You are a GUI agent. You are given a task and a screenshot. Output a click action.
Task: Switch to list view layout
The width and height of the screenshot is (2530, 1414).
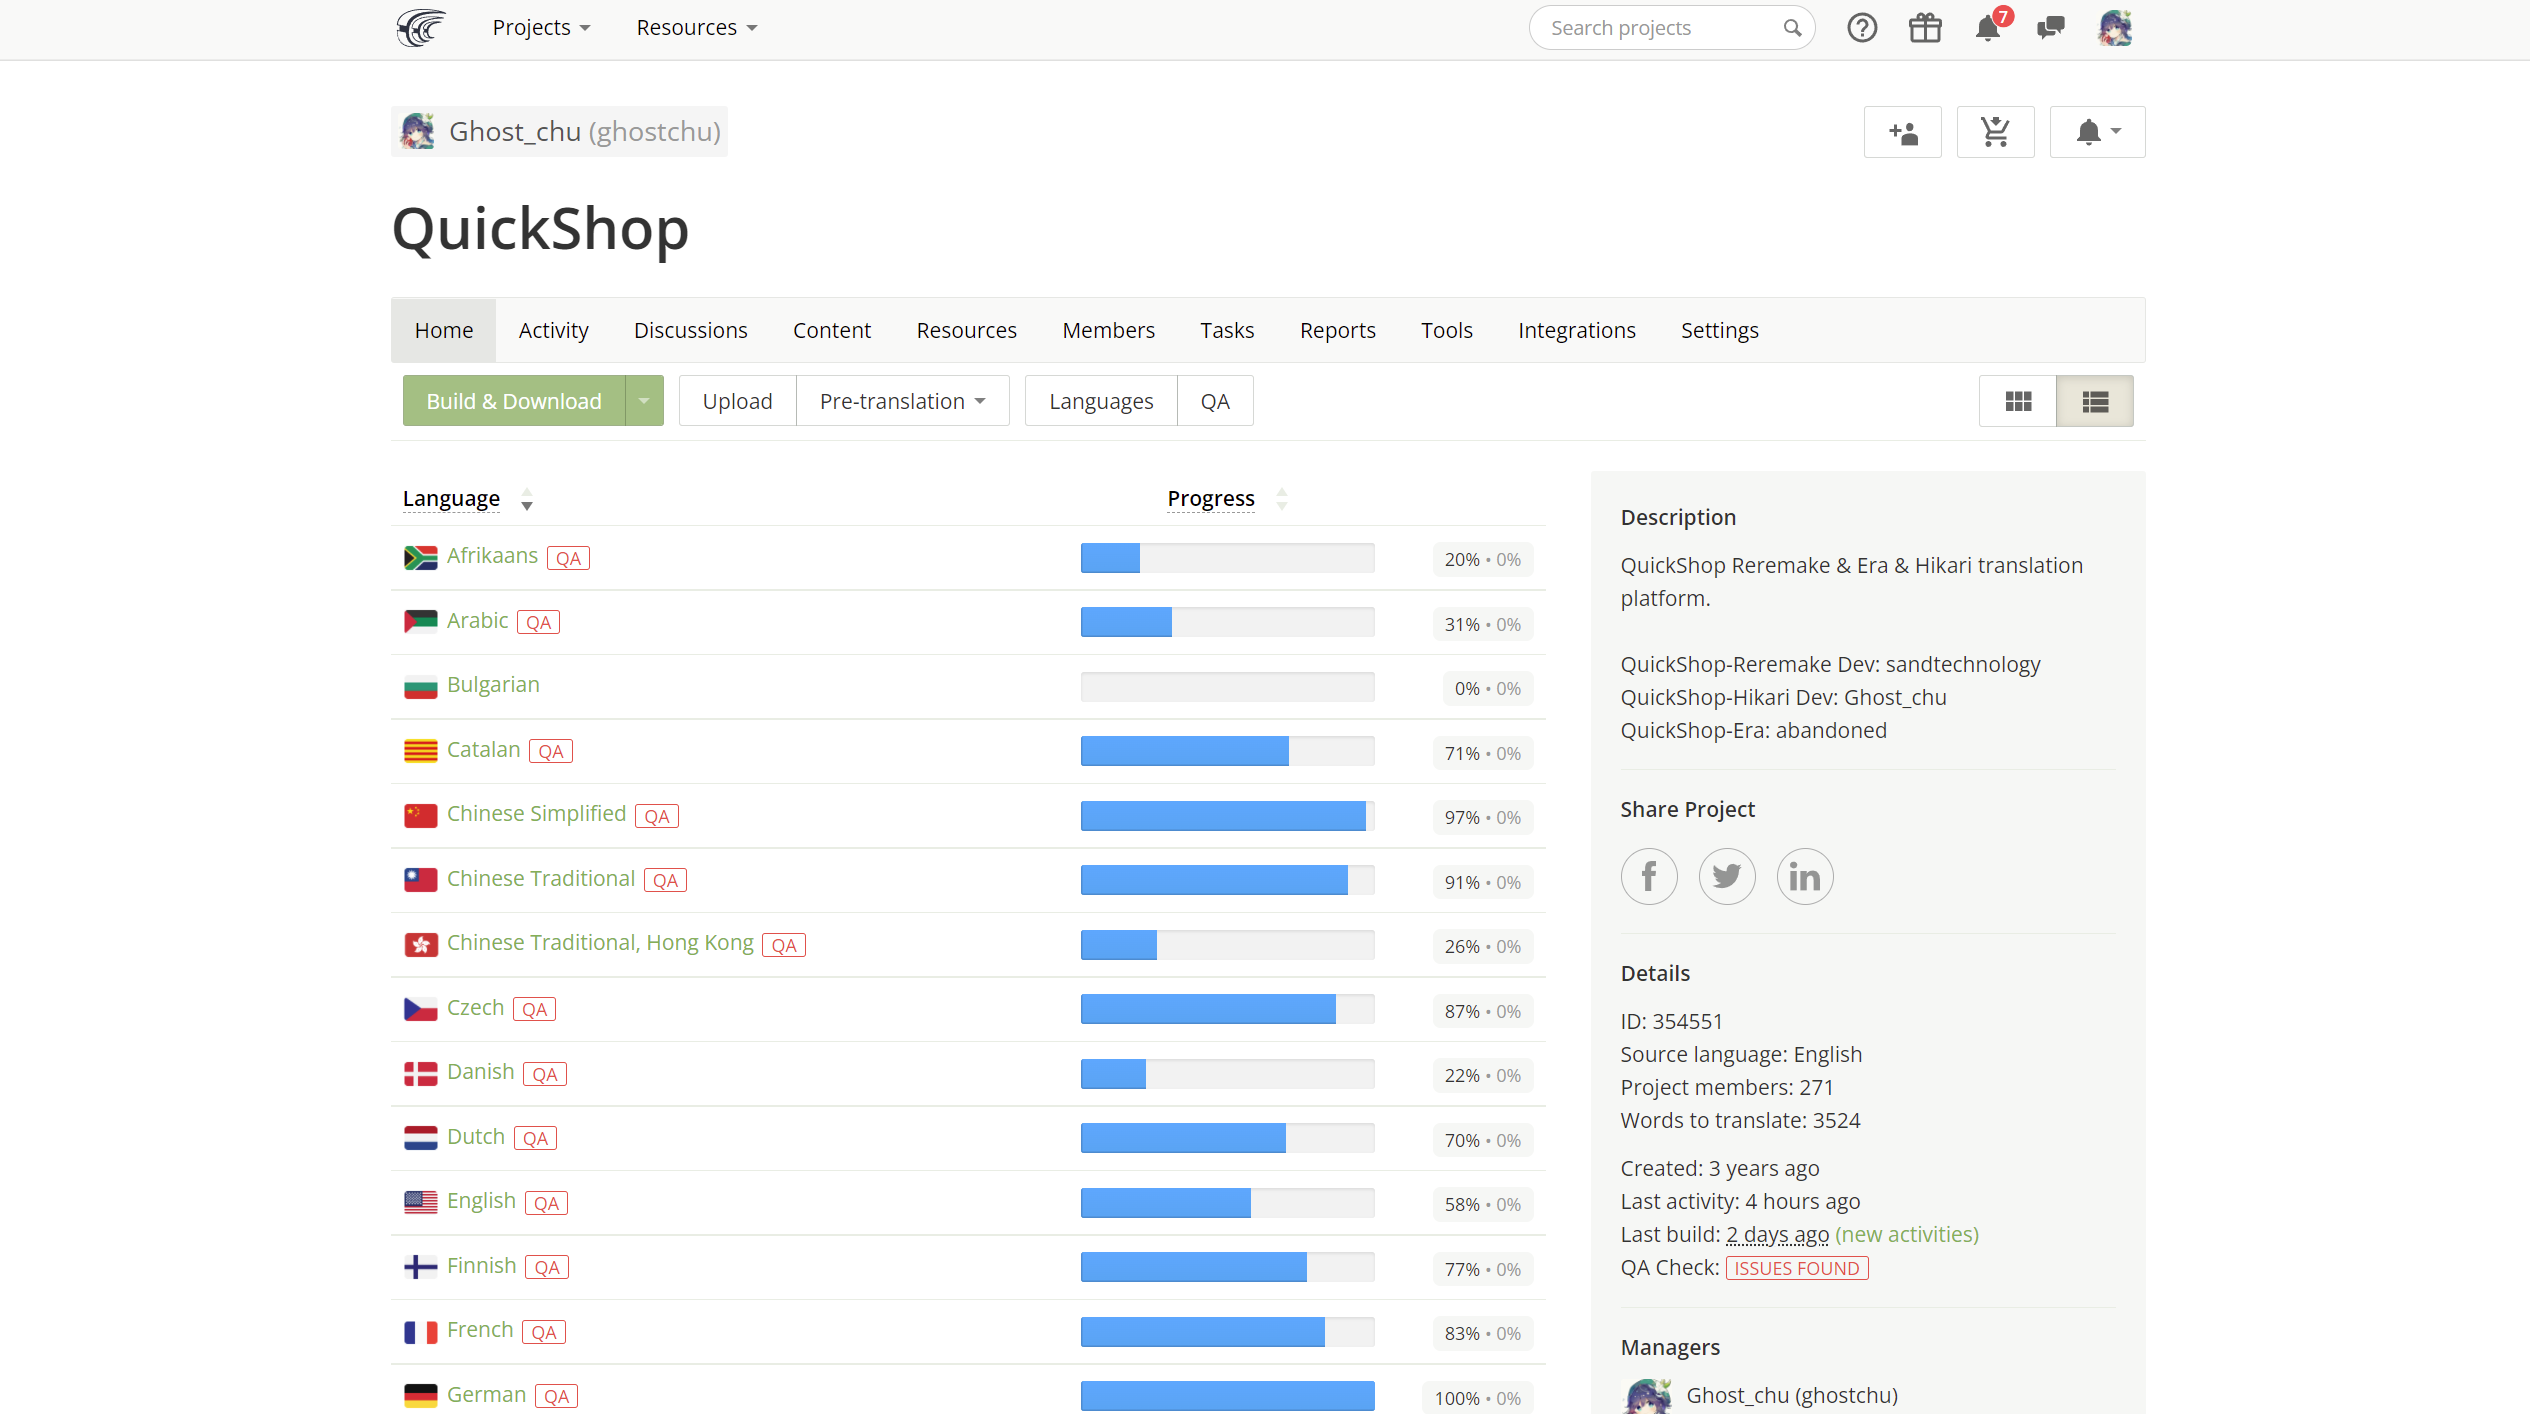[x=2095, y=401]
